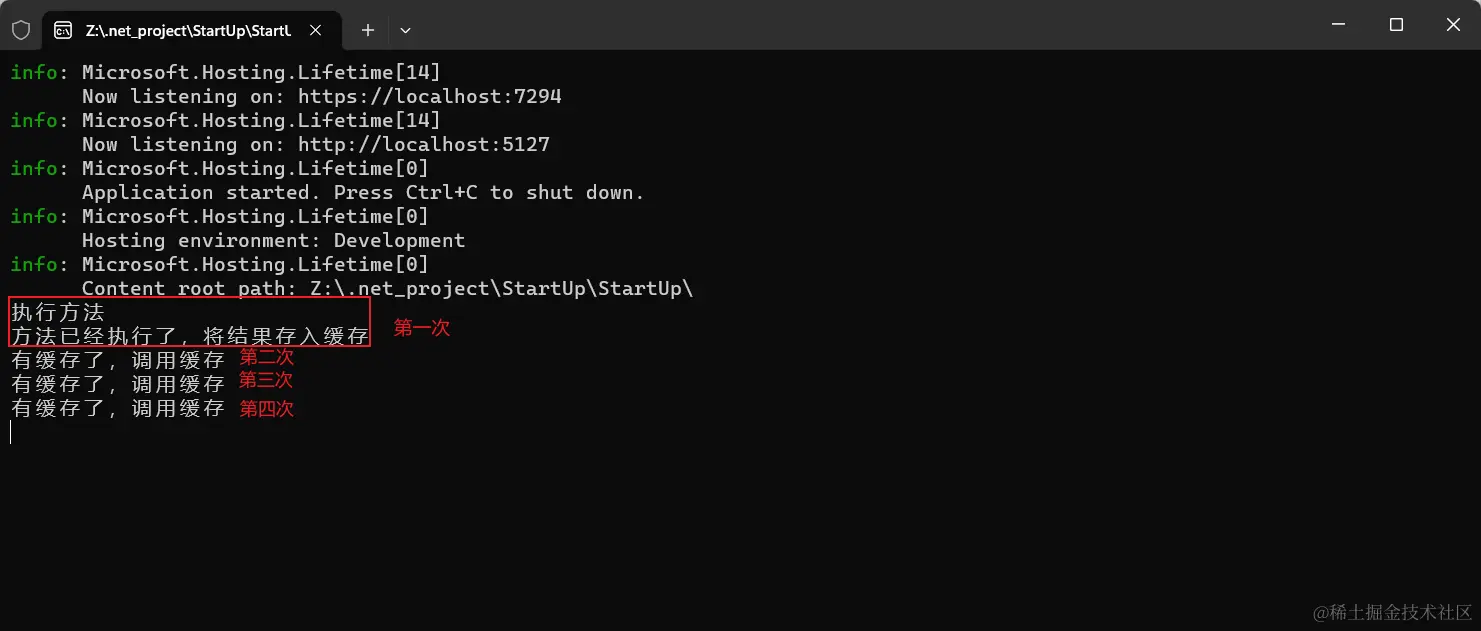Image resolution: width=1481 pixels, height=631 pixels.
Task: Click the red 第一次 annotation label
Action: tap(421, 328)
